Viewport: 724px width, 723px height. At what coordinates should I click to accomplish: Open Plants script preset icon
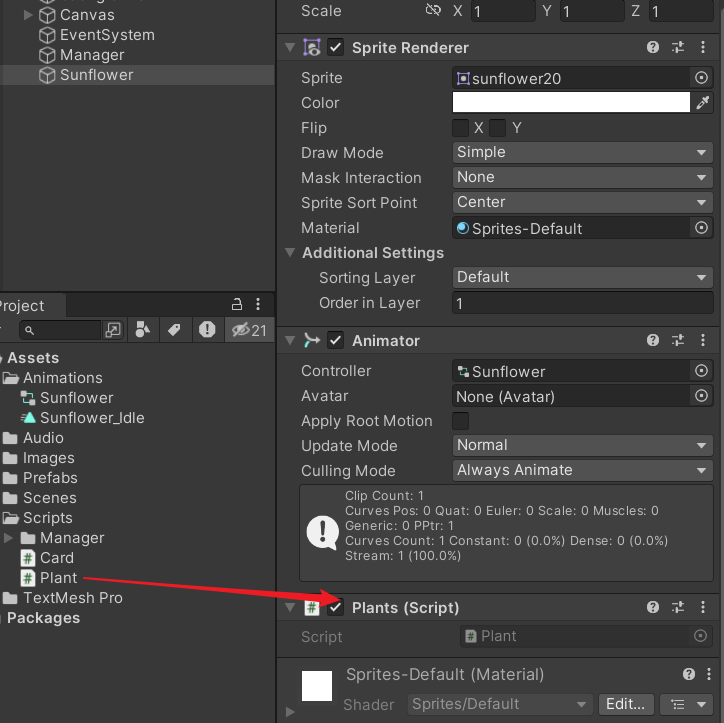pyautogui.click(x=678, y=607)
